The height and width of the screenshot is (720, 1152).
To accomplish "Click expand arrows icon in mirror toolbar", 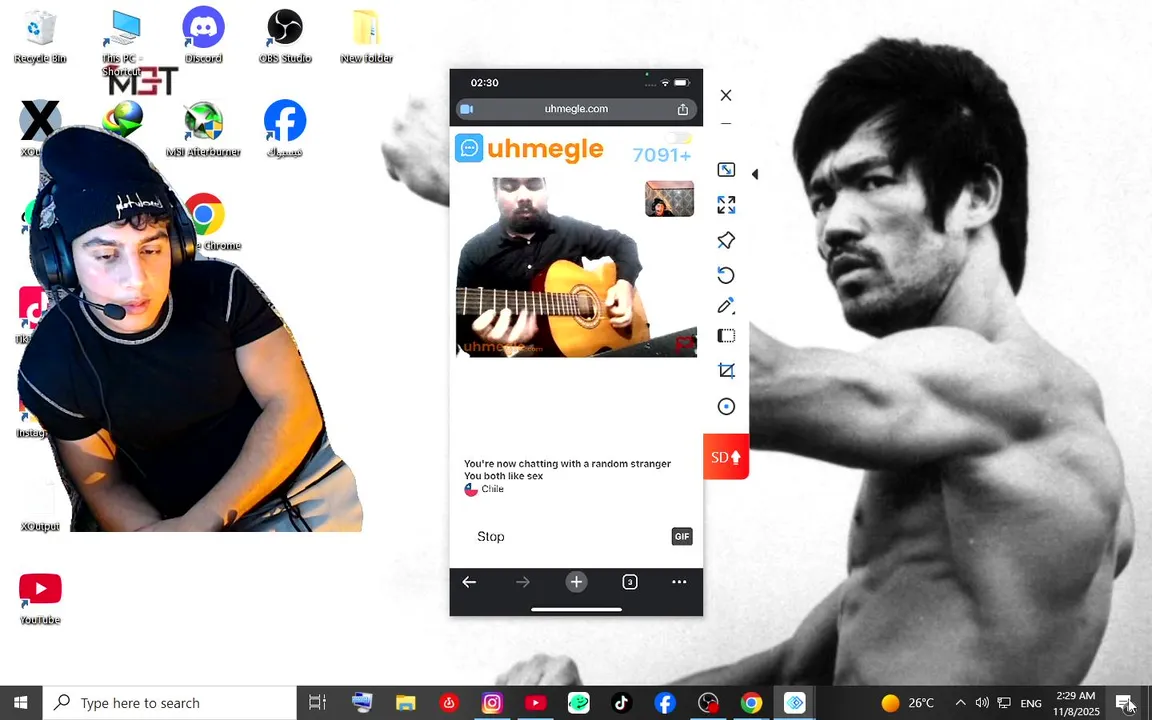I will (x=726, y=205).
